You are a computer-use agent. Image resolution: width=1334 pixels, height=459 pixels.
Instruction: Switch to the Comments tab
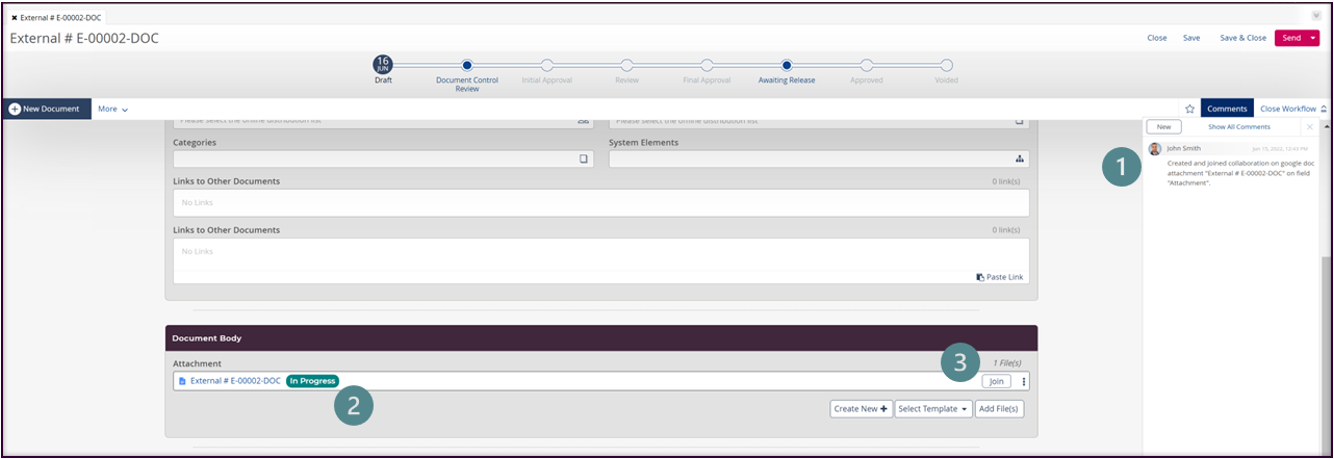1226,109
